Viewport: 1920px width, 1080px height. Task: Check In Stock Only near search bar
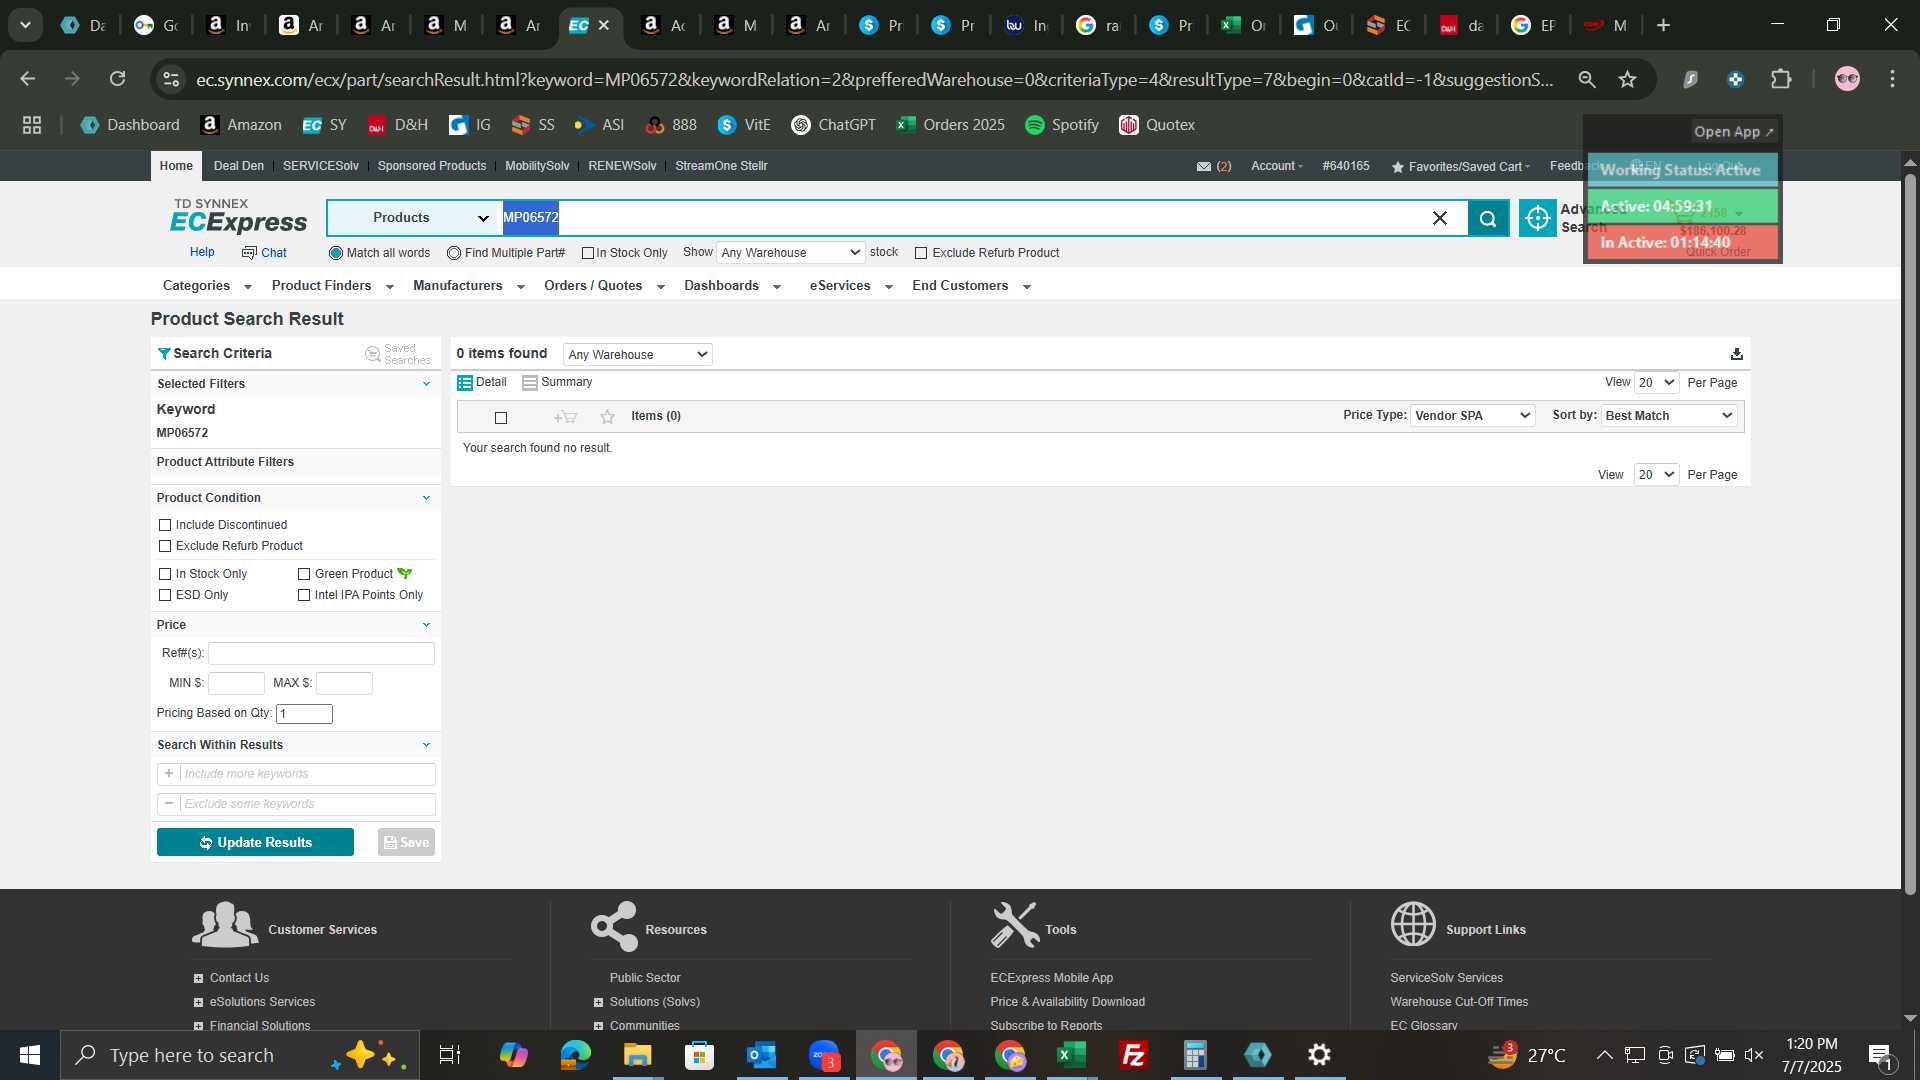click(x=588, y=253)
